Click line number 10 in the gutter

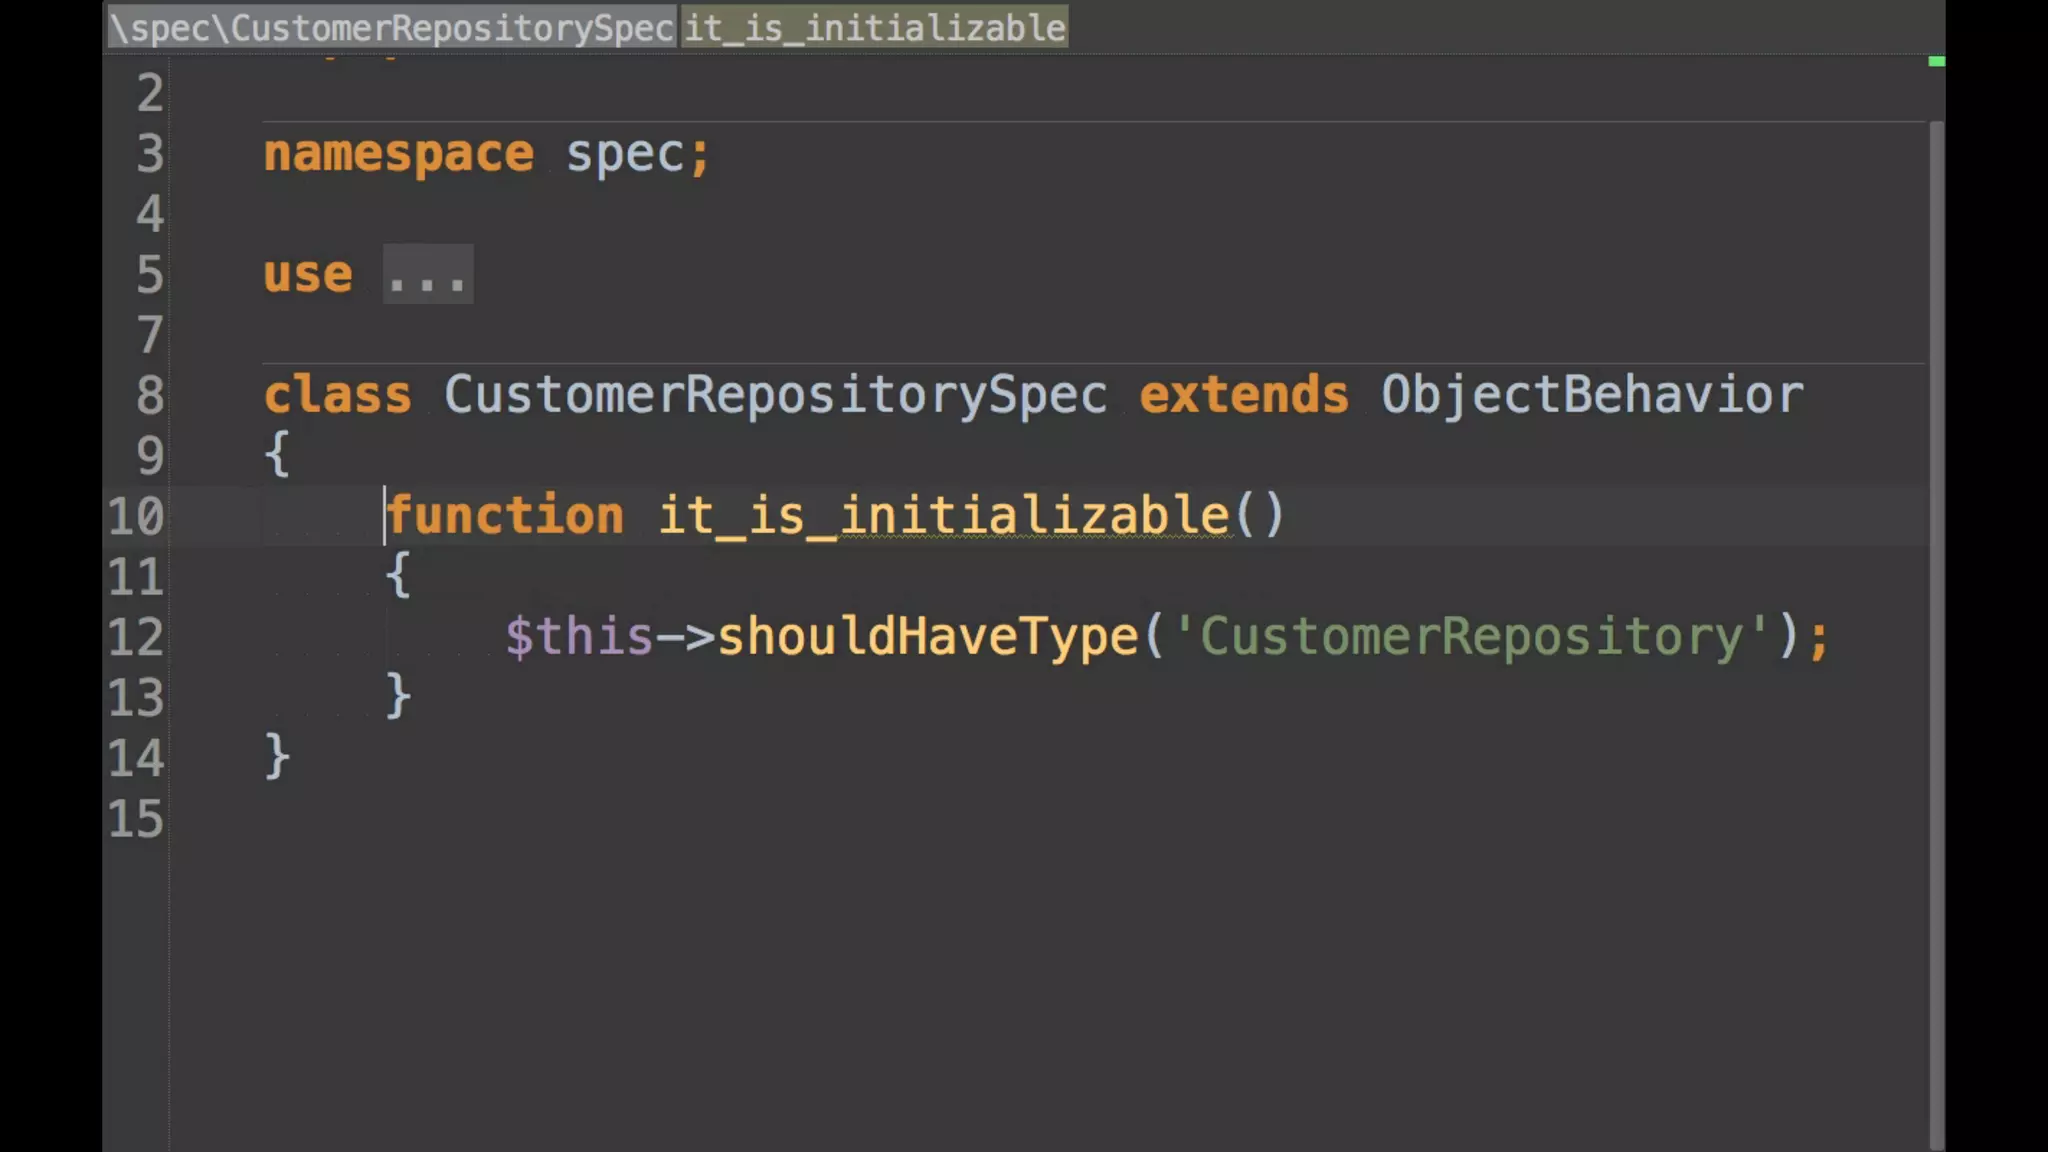pyautogui.click(x=136, y=517)
